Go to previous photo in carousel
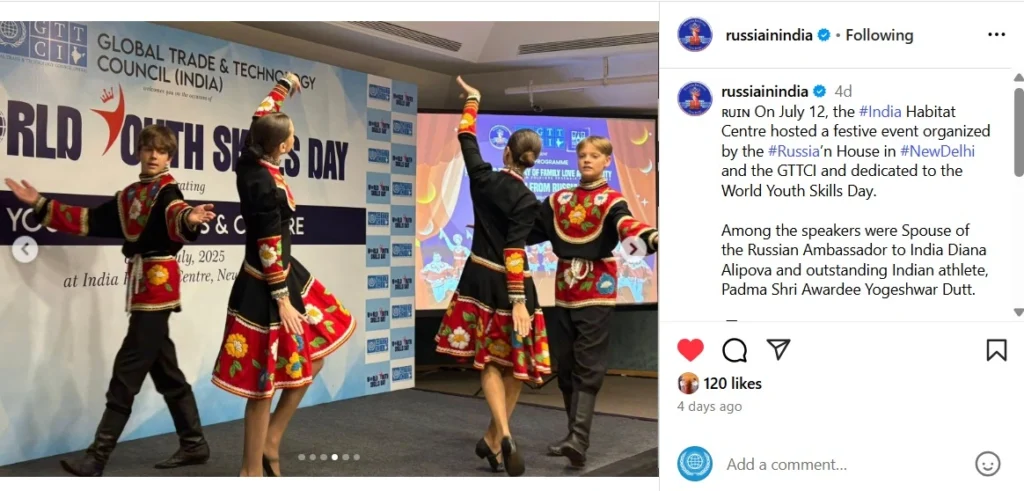The image size is (1024, 491). click(25, 249)
